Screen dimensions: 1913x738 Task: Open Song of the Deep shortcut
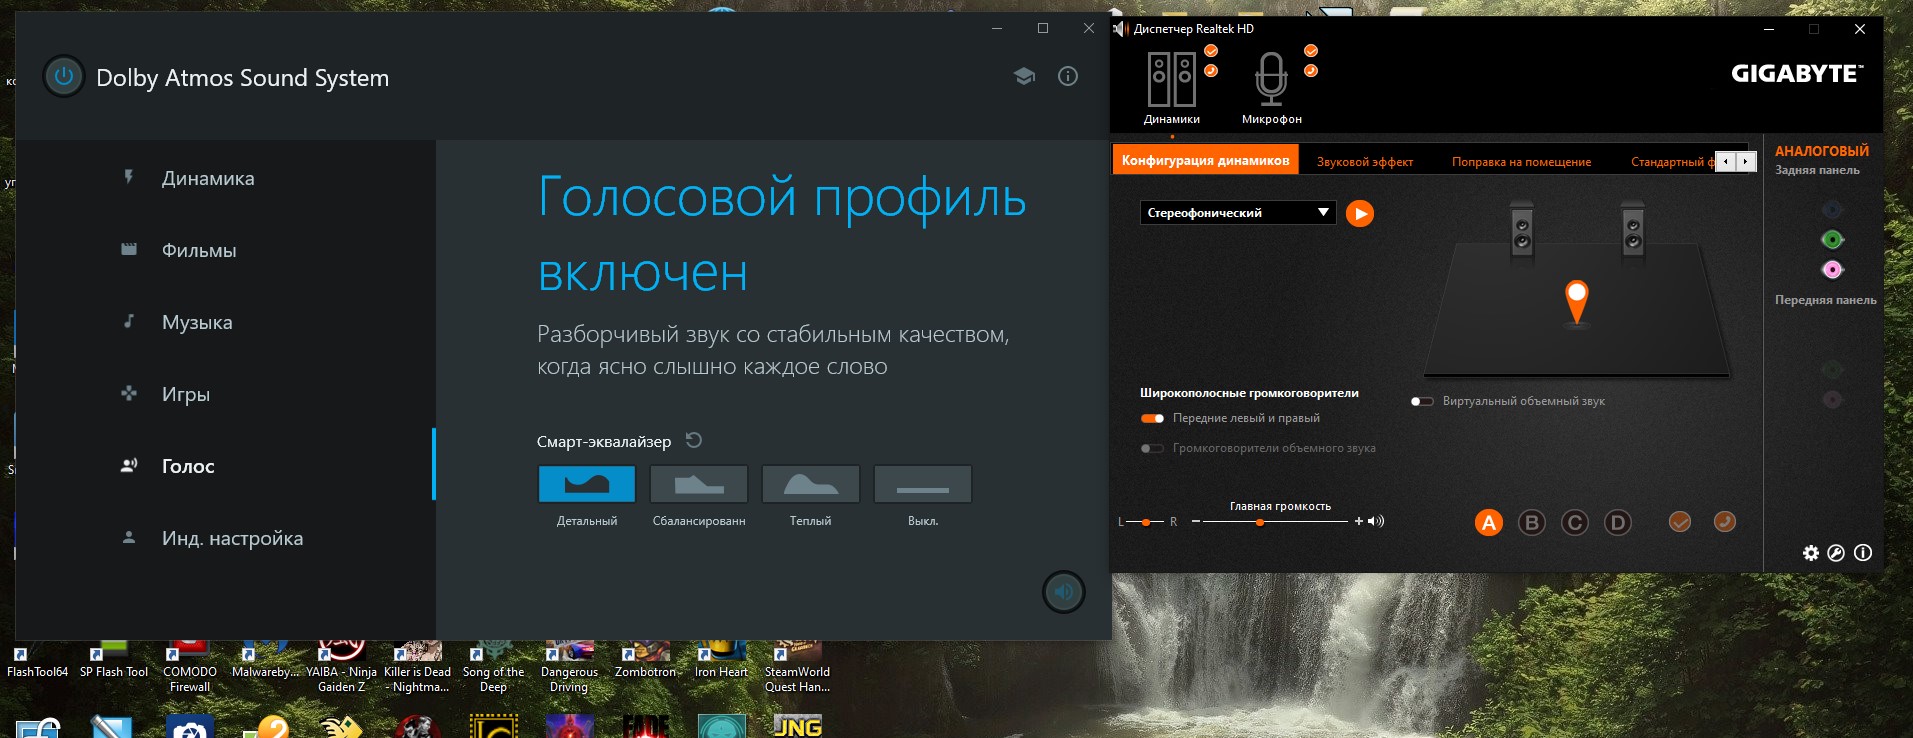[493, 667]
